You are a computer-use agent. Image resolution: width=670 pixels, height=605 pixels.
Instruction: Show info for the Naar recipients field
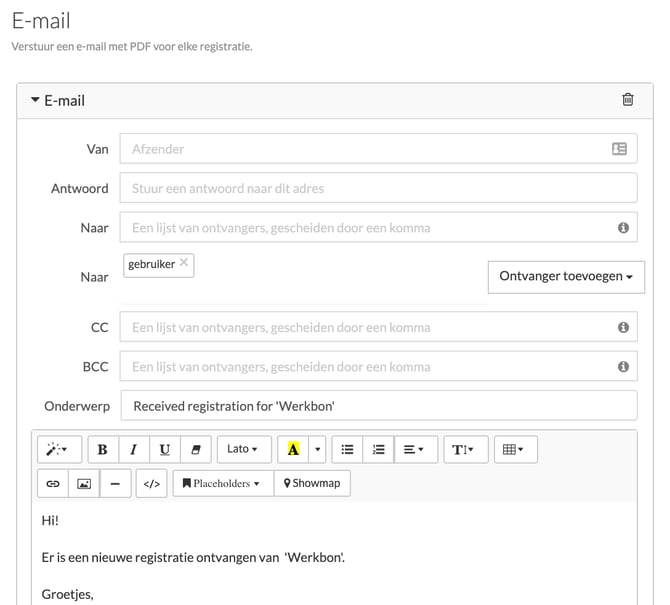point(623,228)
